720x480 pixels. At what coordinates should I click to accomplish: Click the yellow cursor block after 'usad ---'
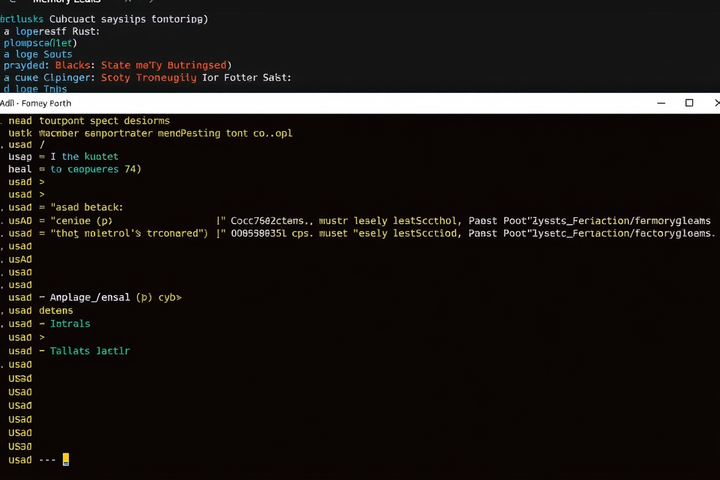tap(66, 459)
